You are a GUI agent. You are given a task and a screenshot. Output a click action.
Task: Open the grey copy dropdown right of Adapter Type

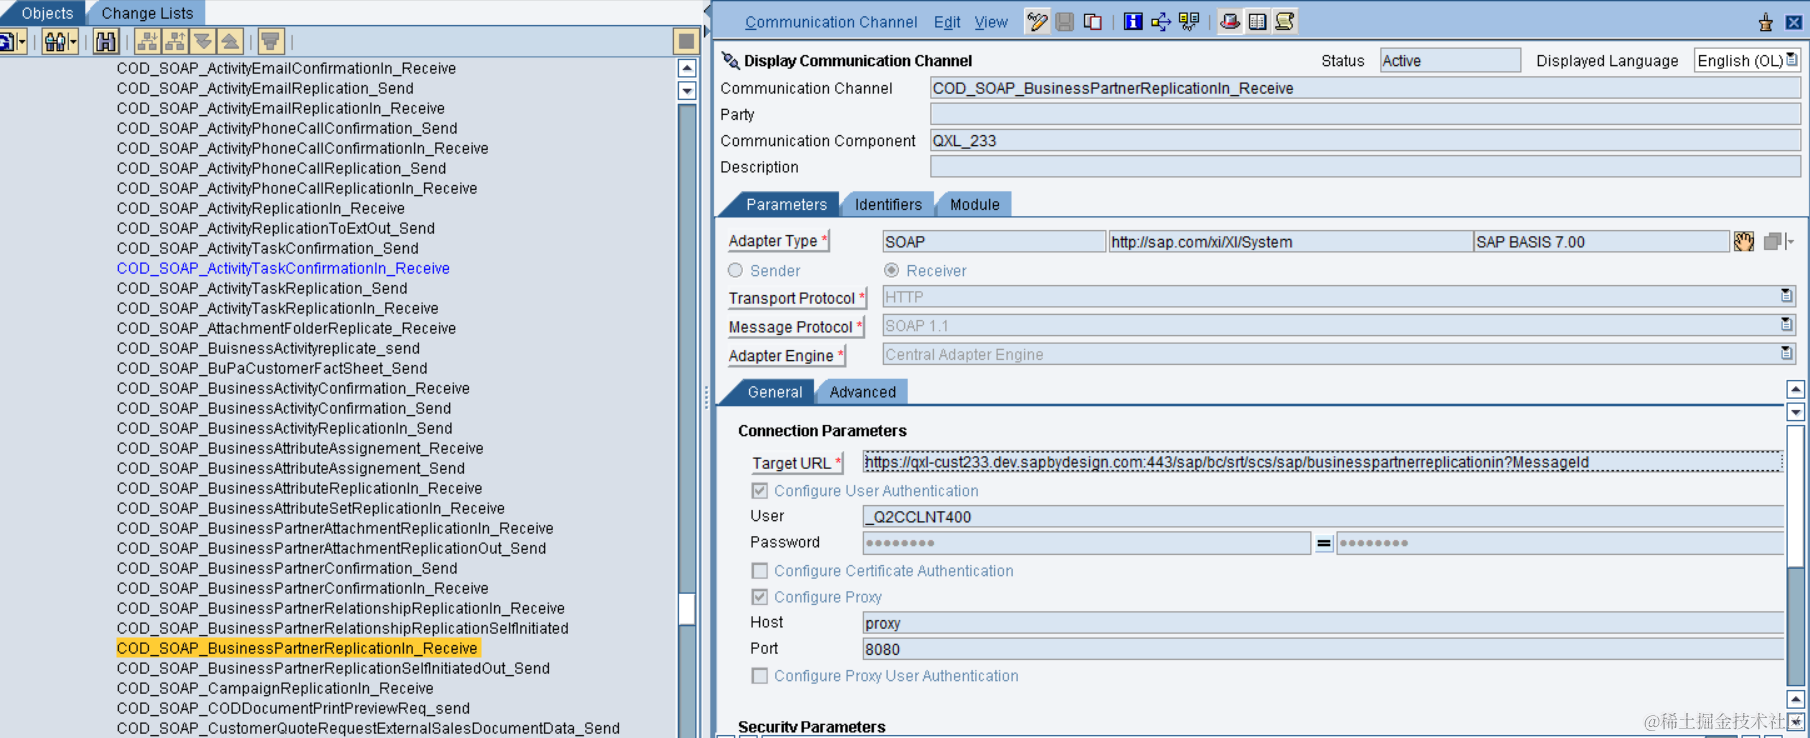click(x=1779, y=241)
